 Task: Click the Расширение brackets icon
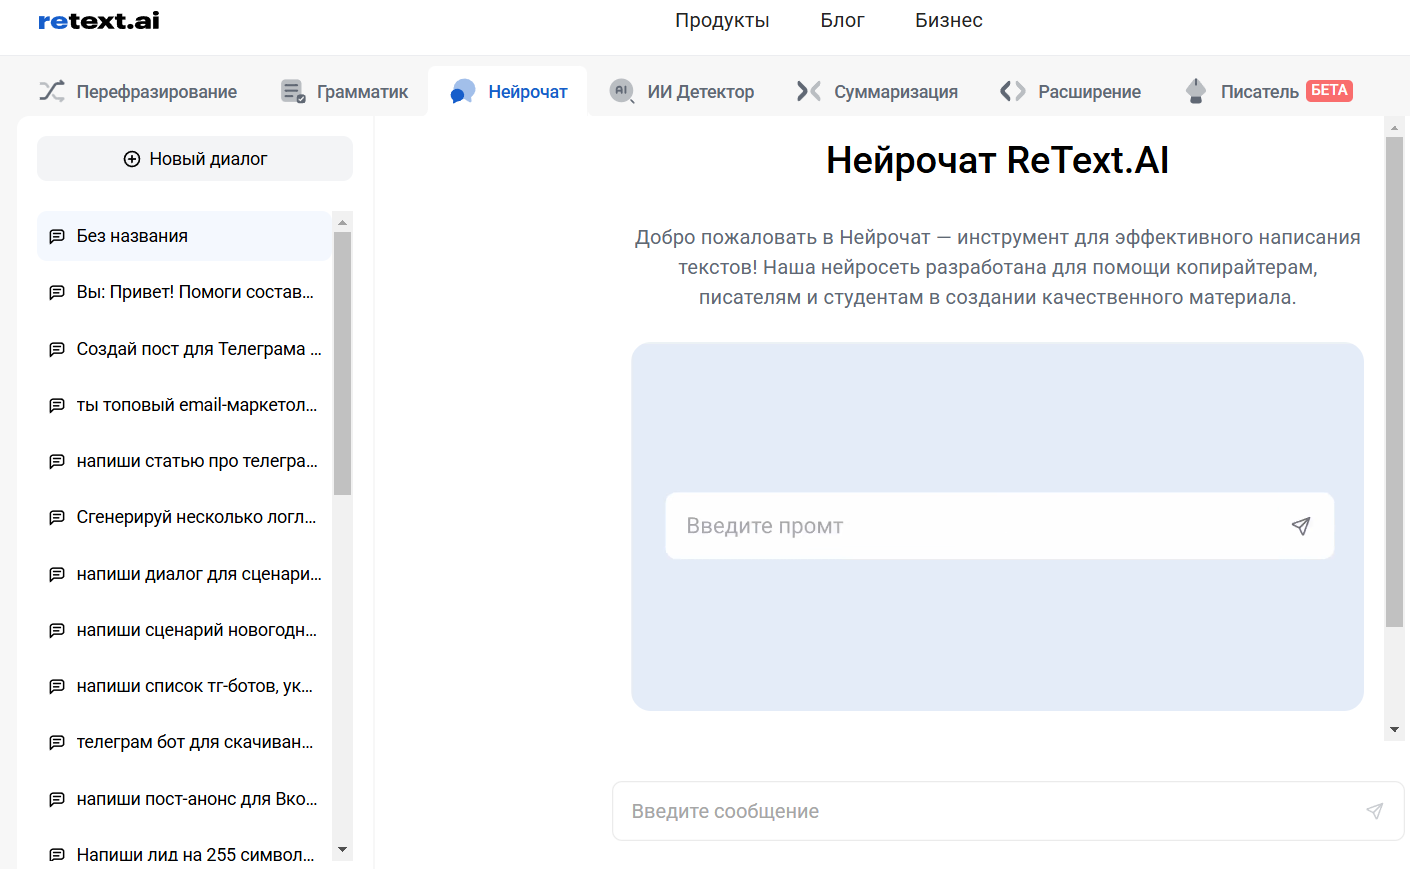point(1012,91)
